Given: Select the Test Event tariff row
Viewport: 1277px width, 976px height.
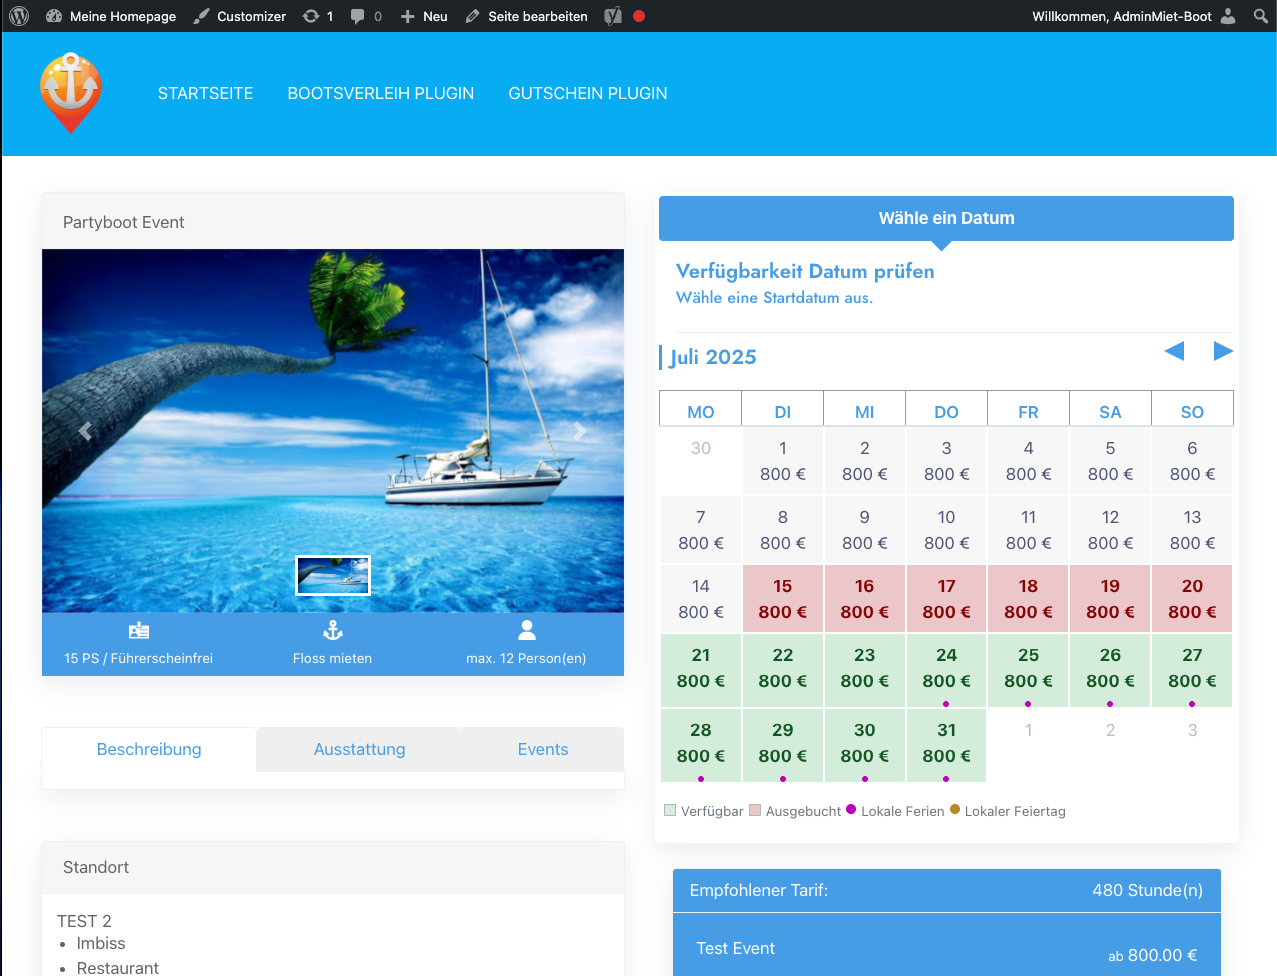Looking at the screenshot, I should tap(946, 948).
